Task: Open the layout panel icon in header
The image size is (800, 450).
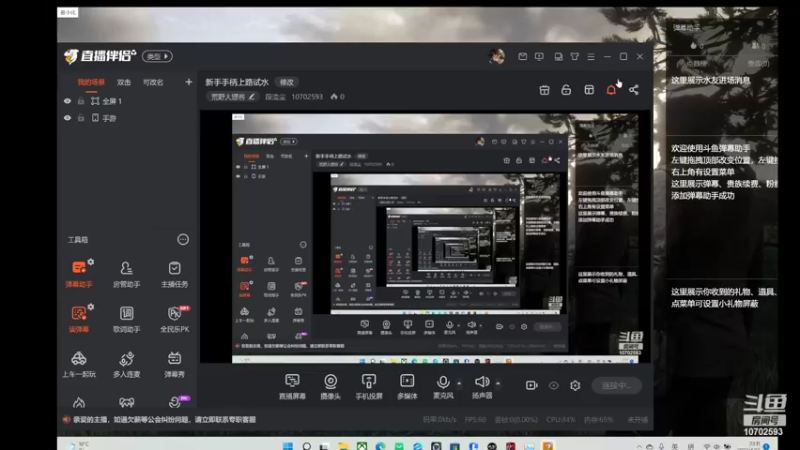Action: 589,90
